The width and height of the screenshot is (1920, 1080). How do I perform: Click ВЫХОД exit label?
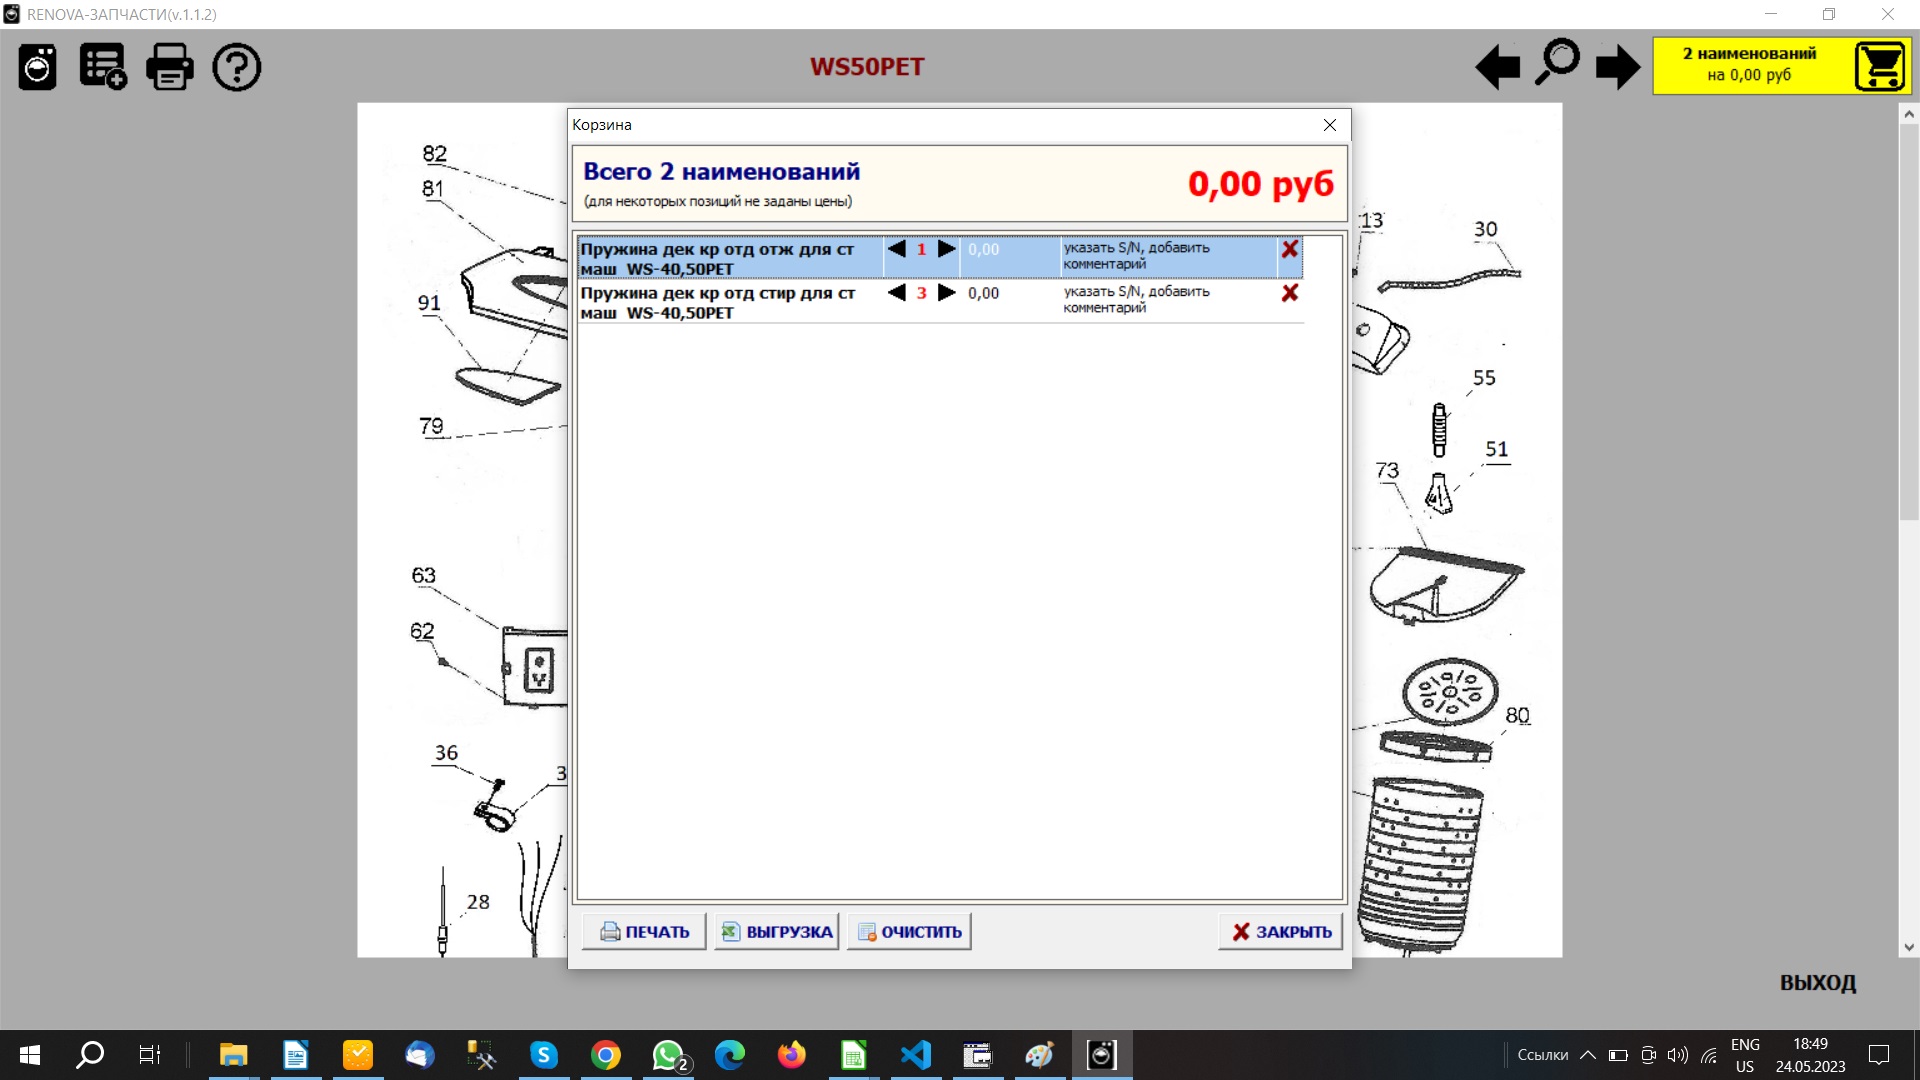tap(1817, 983)
